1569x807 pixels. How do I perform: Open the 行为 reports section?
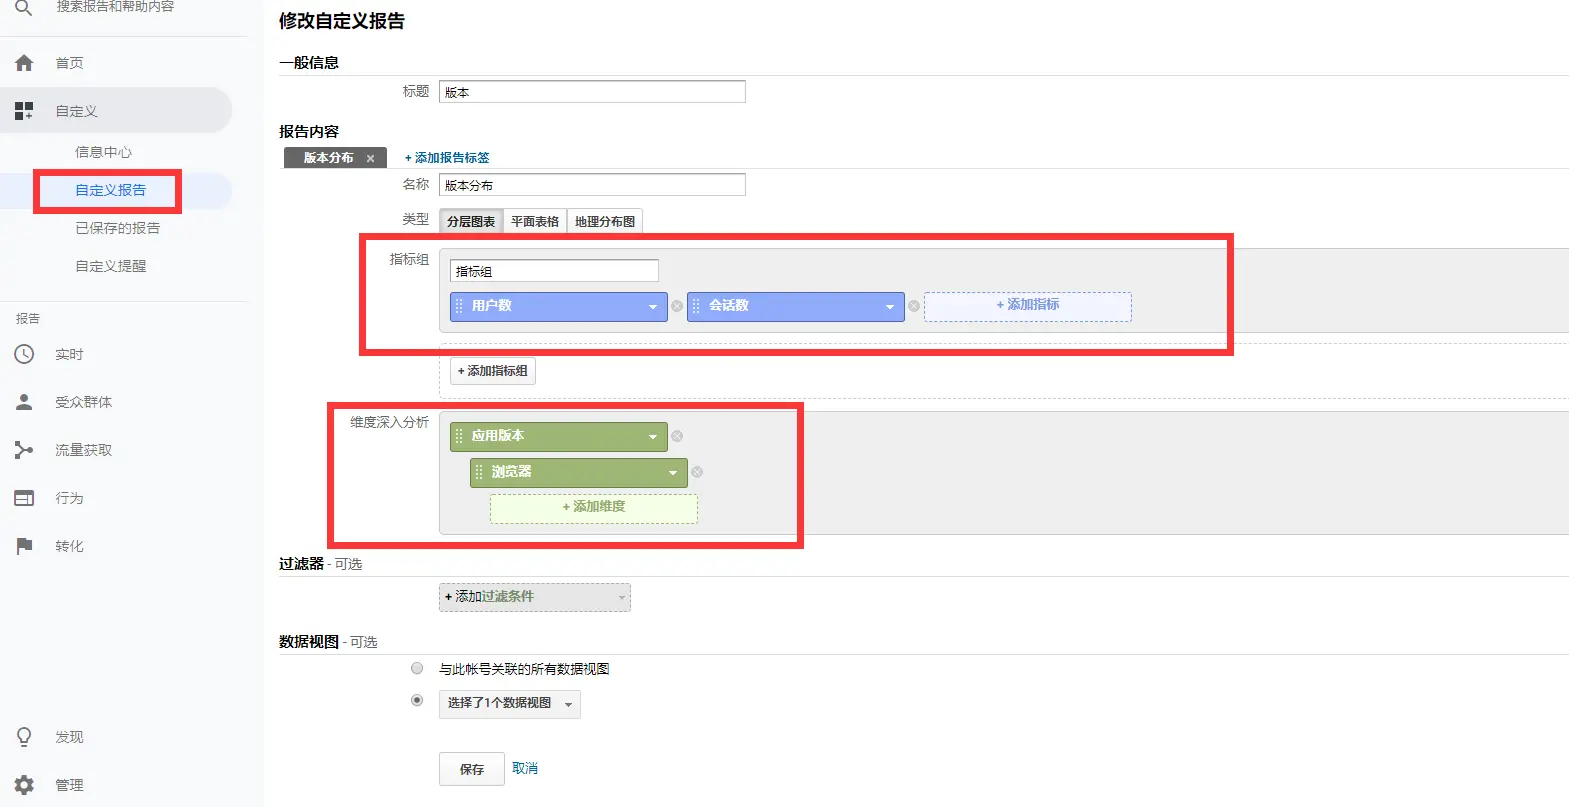point(69,498)
